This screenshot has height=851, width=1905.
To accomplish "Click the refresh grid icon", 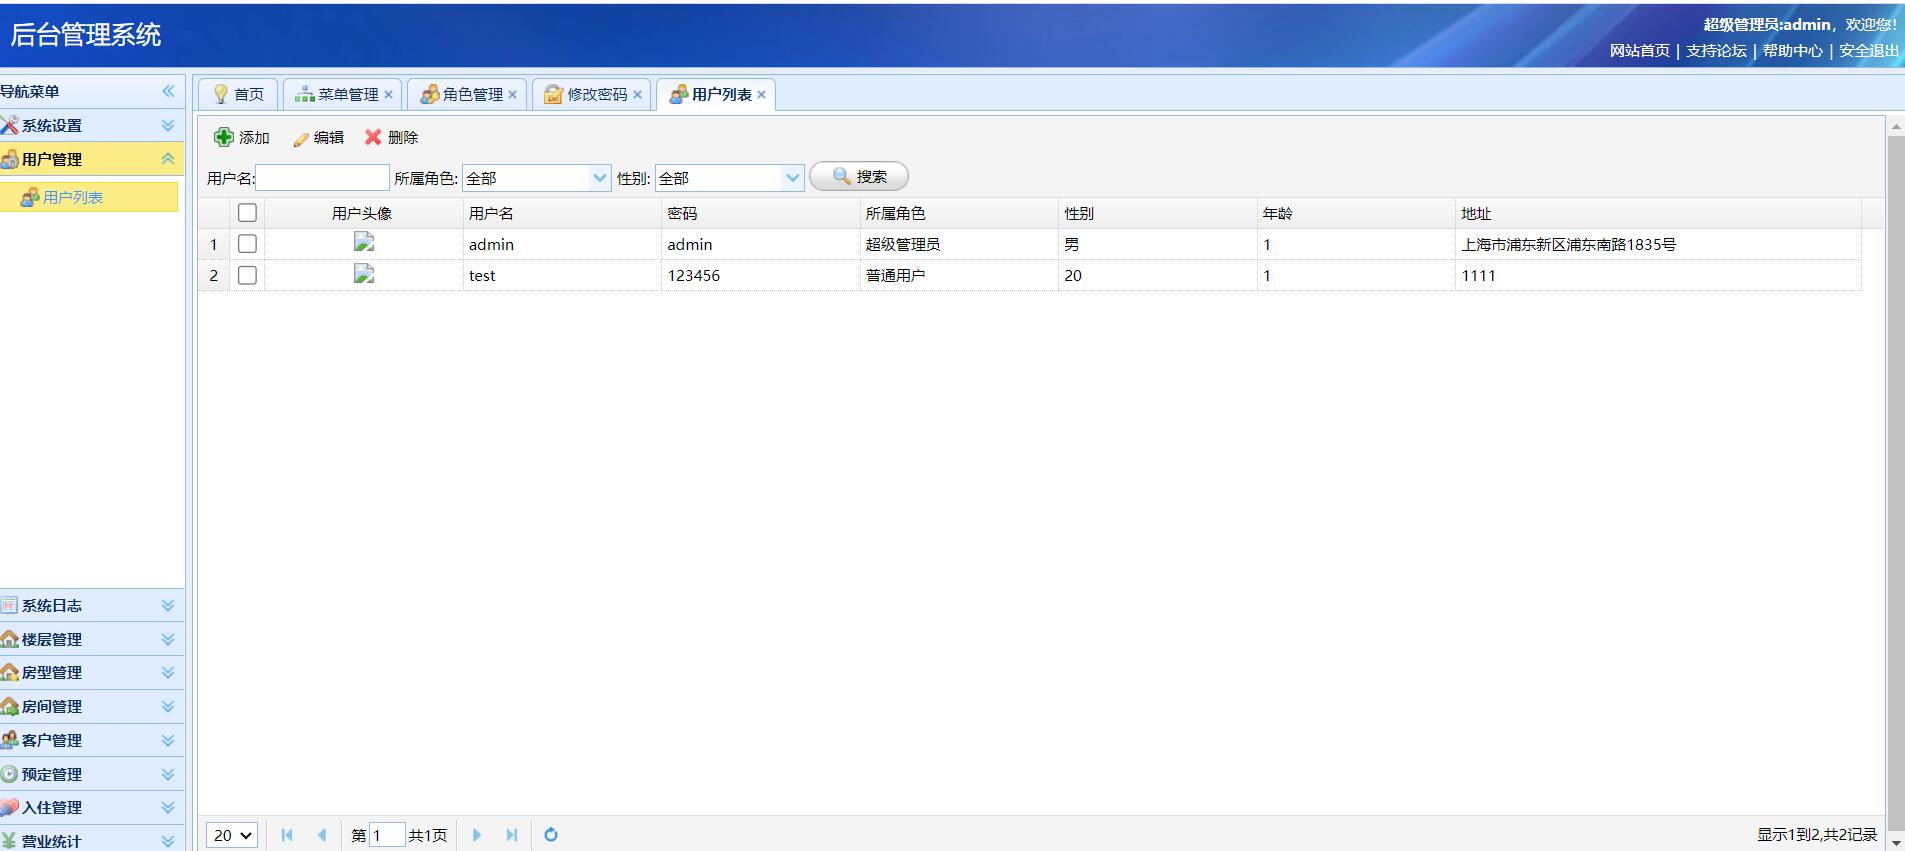I will [x=551, y=835].
